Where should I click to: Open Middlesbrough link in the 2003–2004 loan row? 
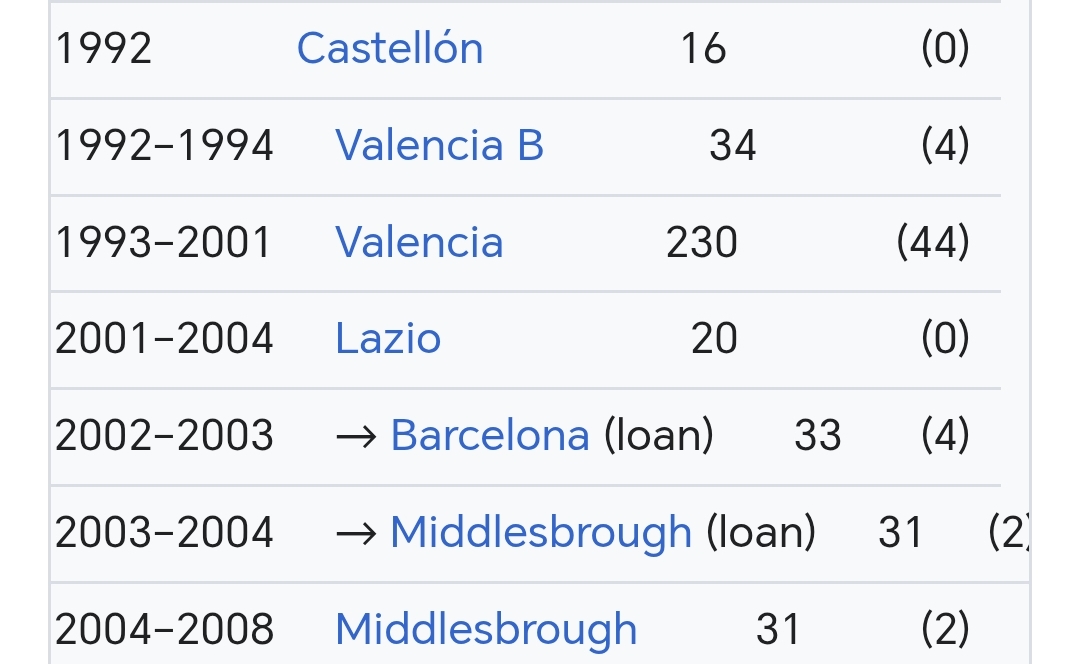pos(541,532)
